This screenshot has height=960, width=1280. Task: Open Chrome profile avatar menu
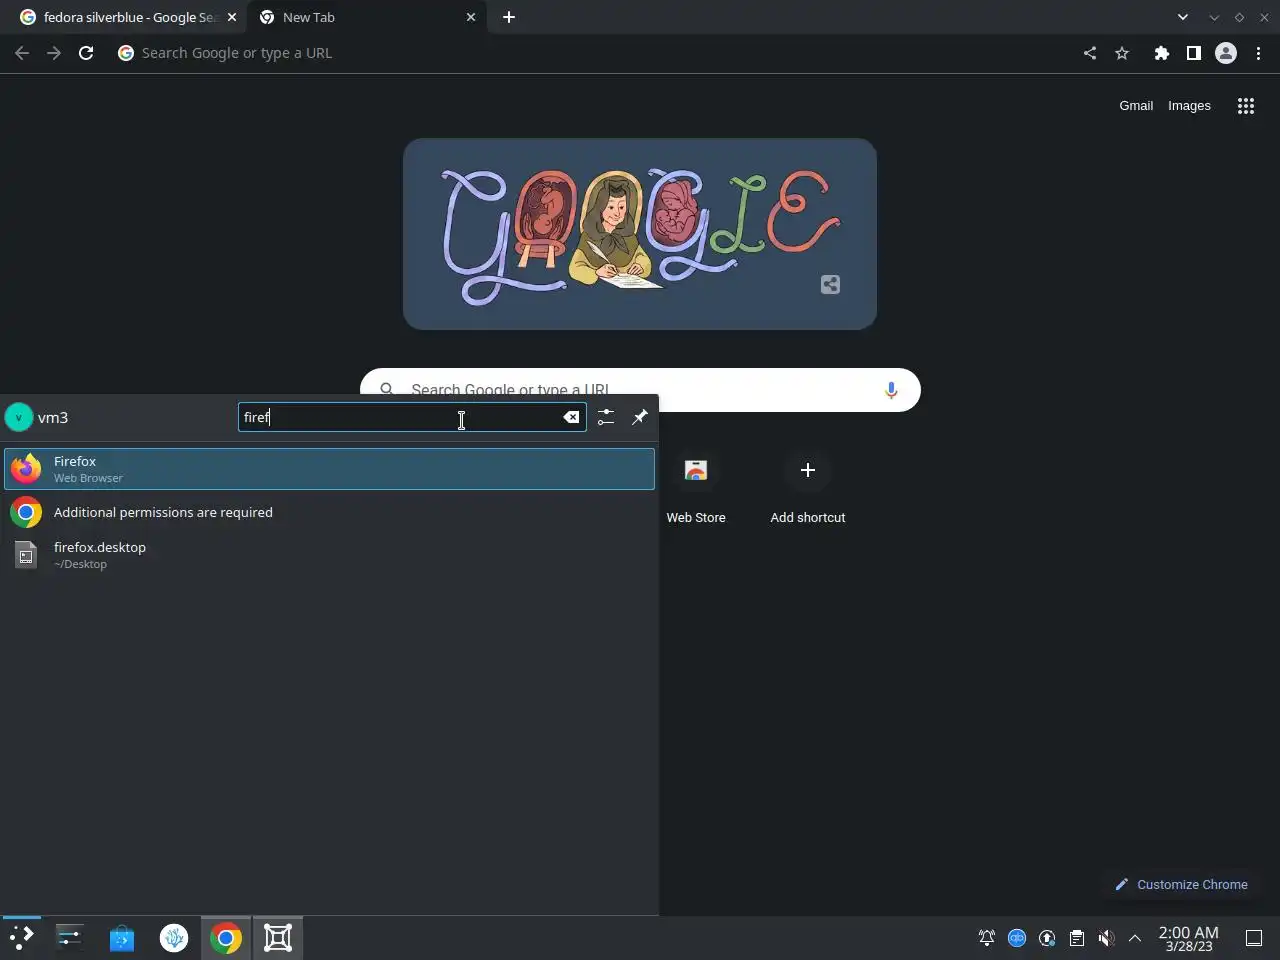click(1226, 53)
